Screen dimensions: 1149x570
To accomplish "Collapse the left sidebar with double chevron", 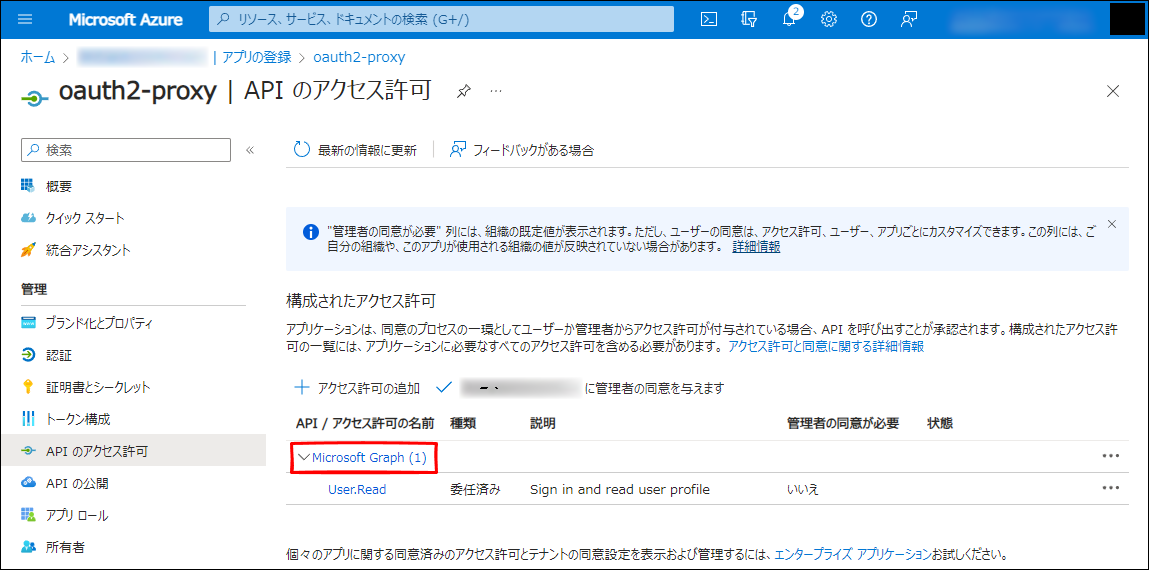I will pos(250,150).
